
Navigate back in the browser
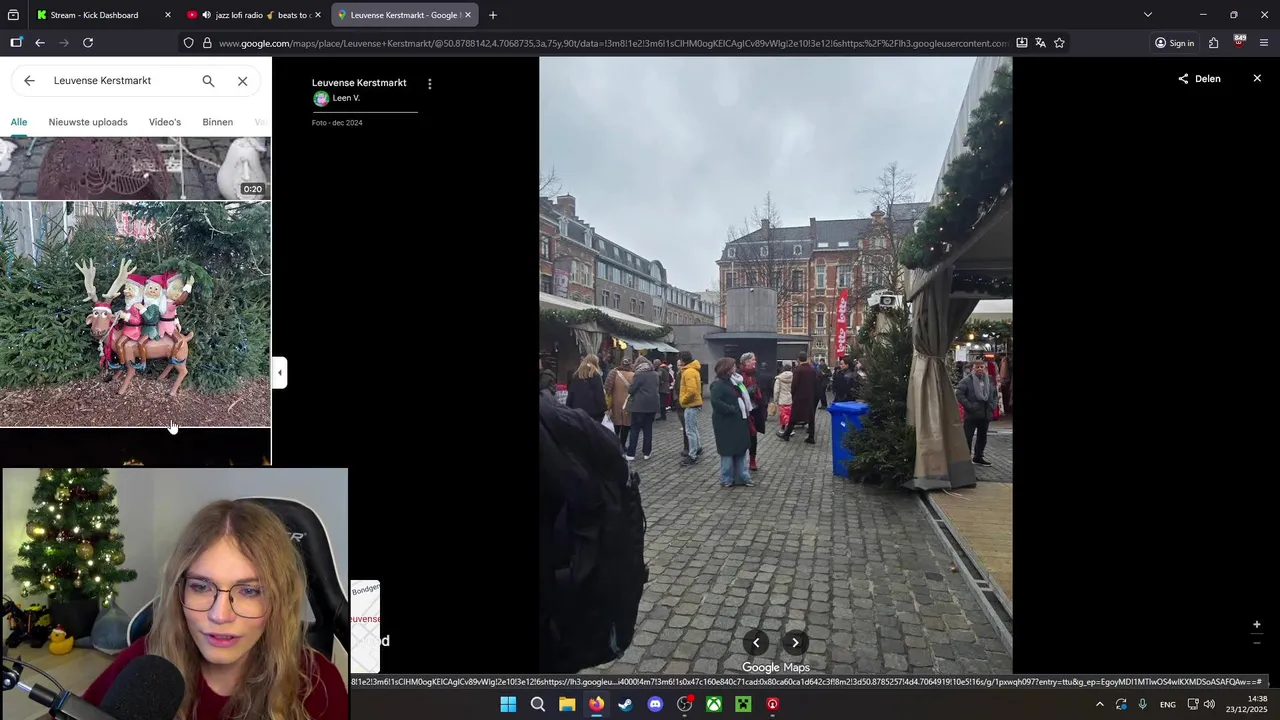coord(40,43)
